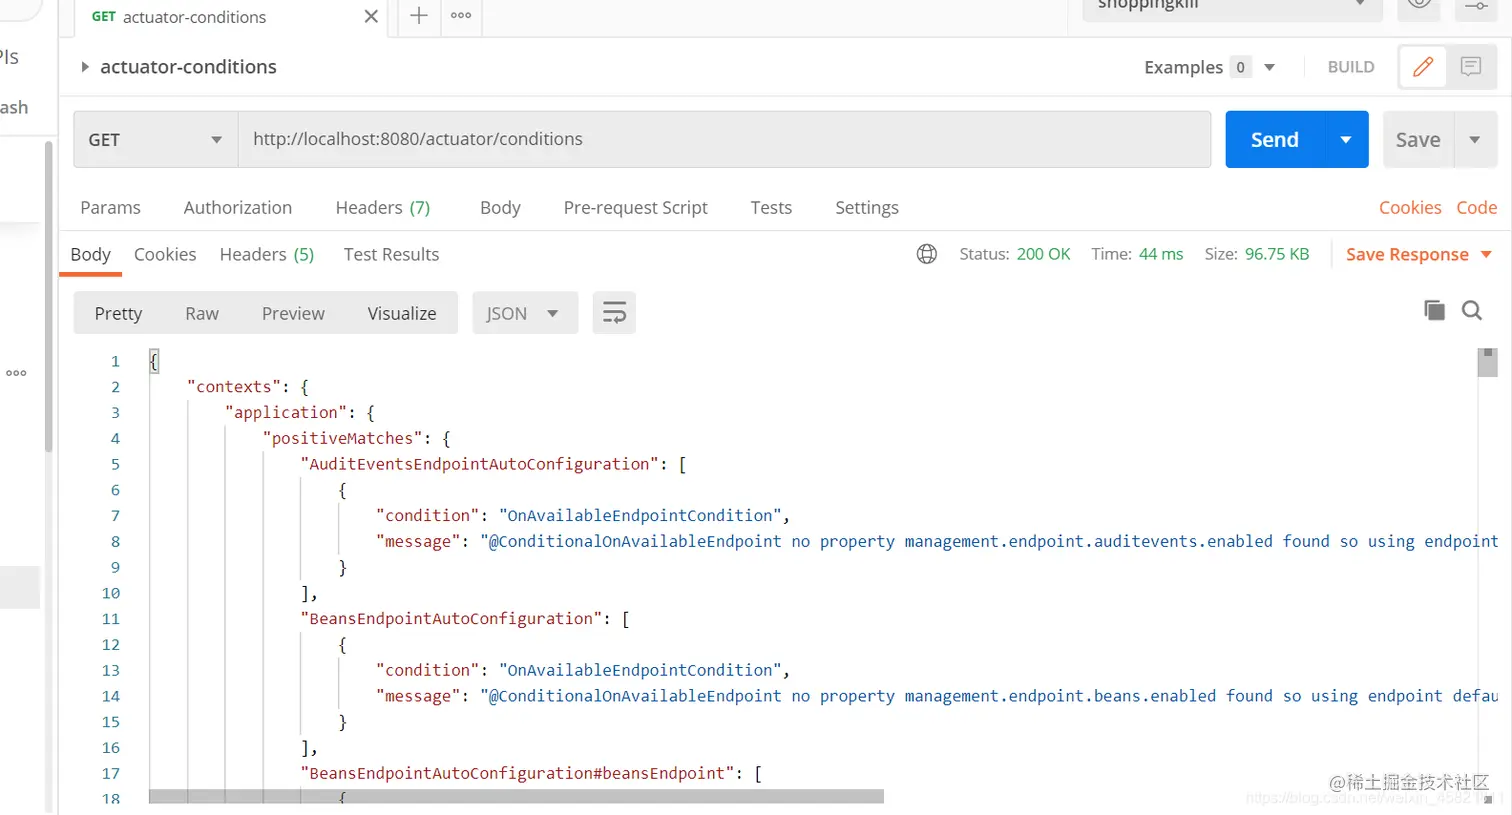Image resolution: width=1512 pixels, height=815 pixels.
Task: Open the Save button dropdown arrow
Action: [1475, 139]
